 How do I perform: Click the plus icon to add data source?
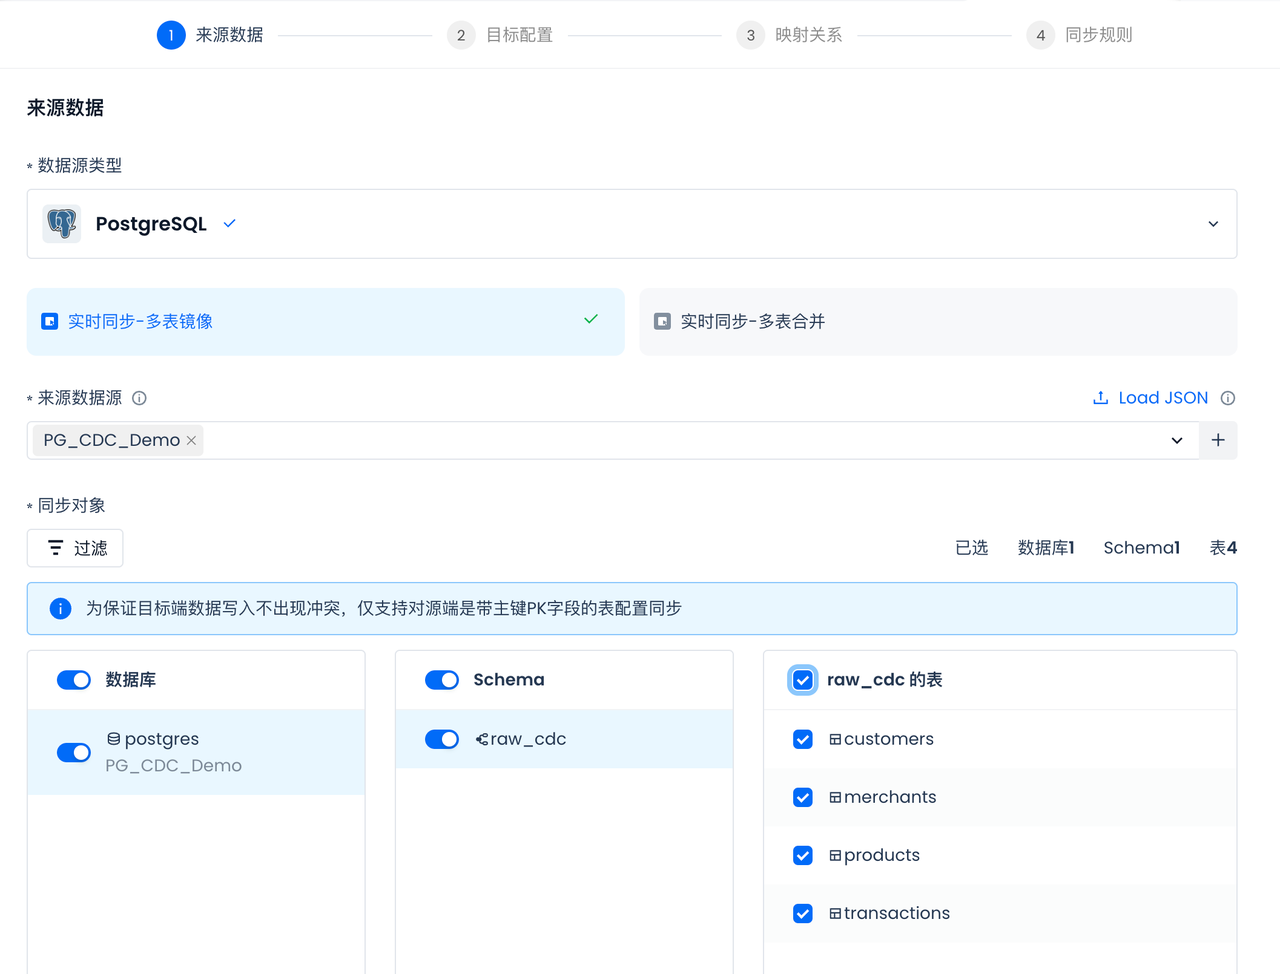point(1218,440)
